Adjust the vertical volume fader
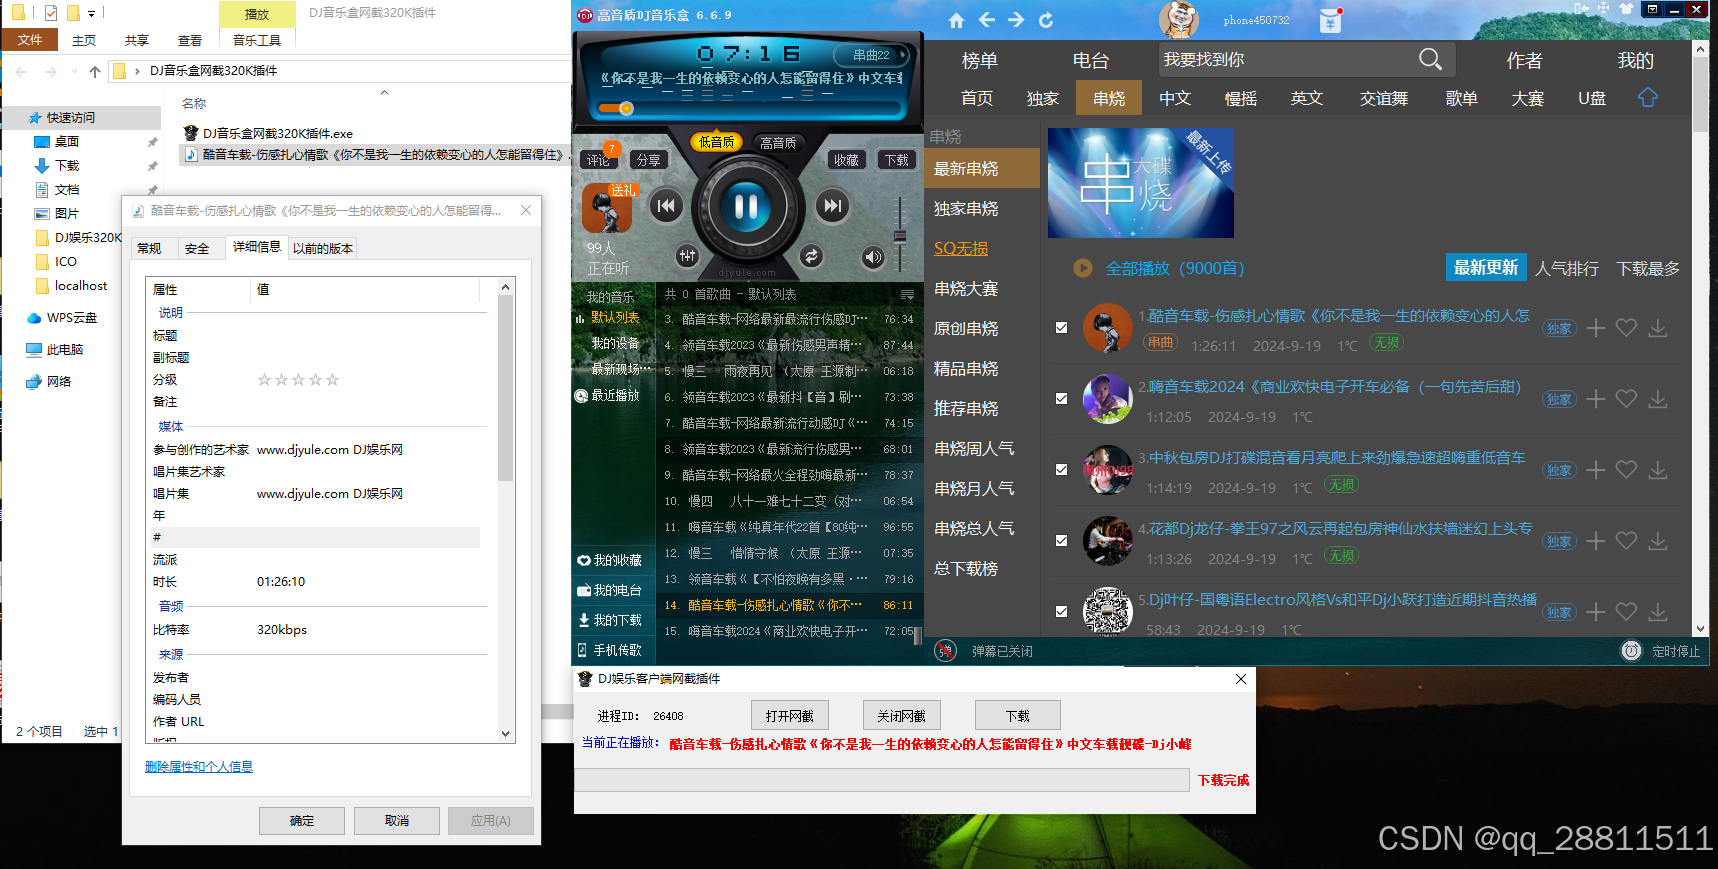The width and height of the screenshot is (1718, 869). (900, 236)
